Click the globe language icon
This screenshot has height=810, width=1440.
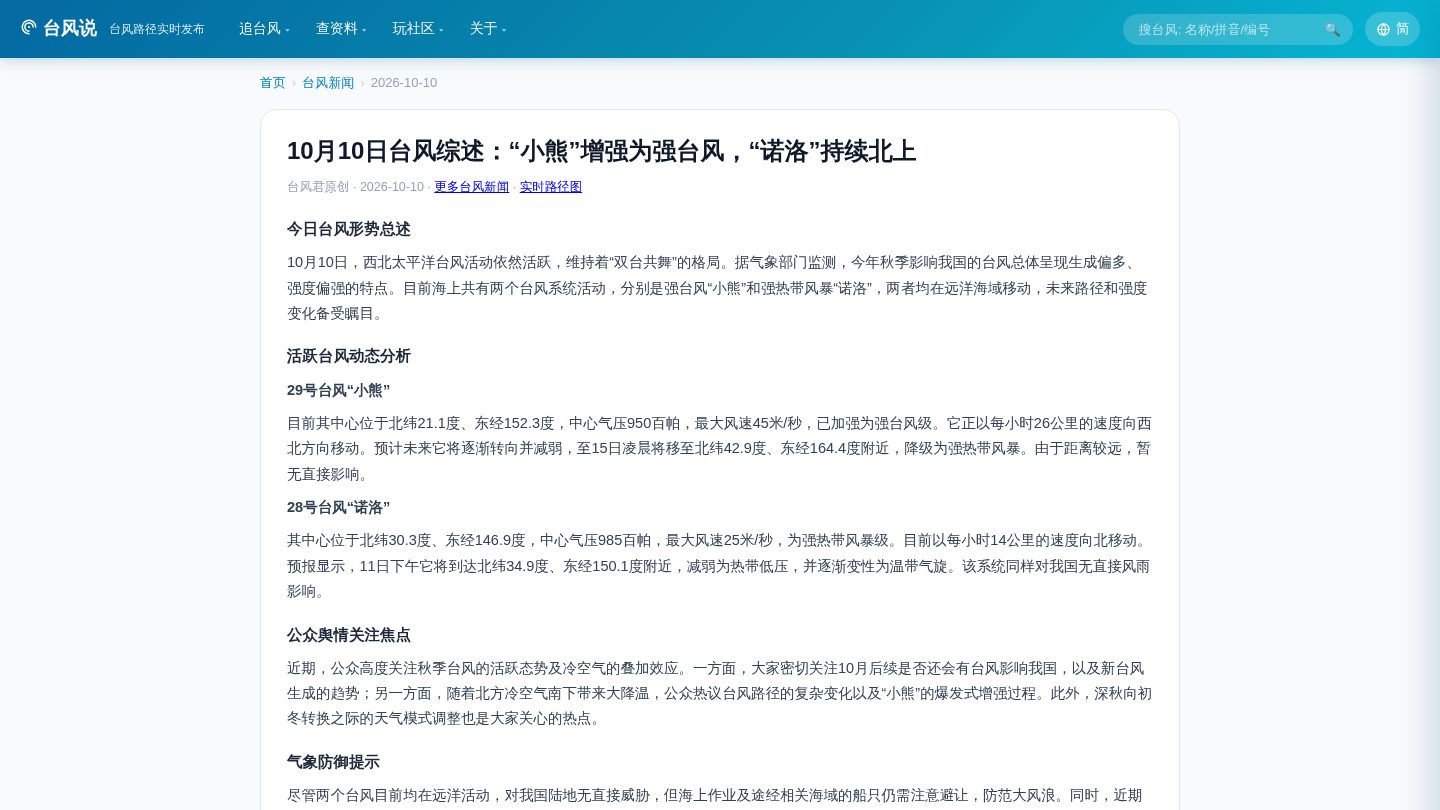coord(1383,29)
